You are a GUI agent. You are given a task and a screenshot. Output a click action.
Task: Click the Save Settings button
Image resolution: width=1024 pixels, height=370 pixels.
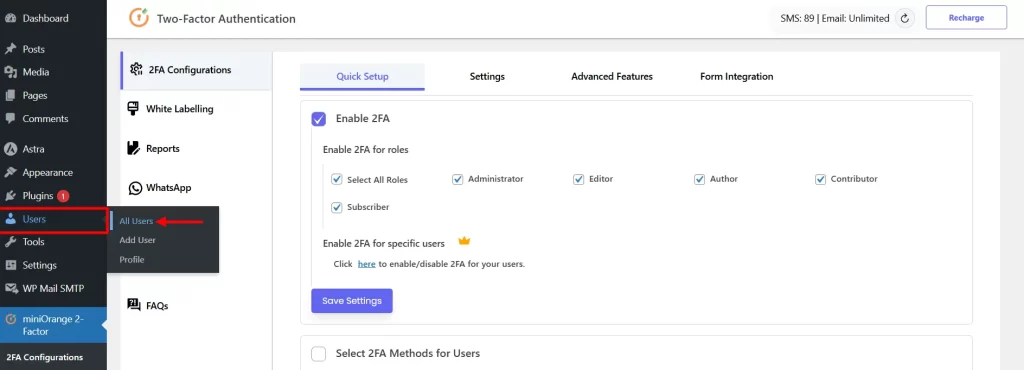352,301
